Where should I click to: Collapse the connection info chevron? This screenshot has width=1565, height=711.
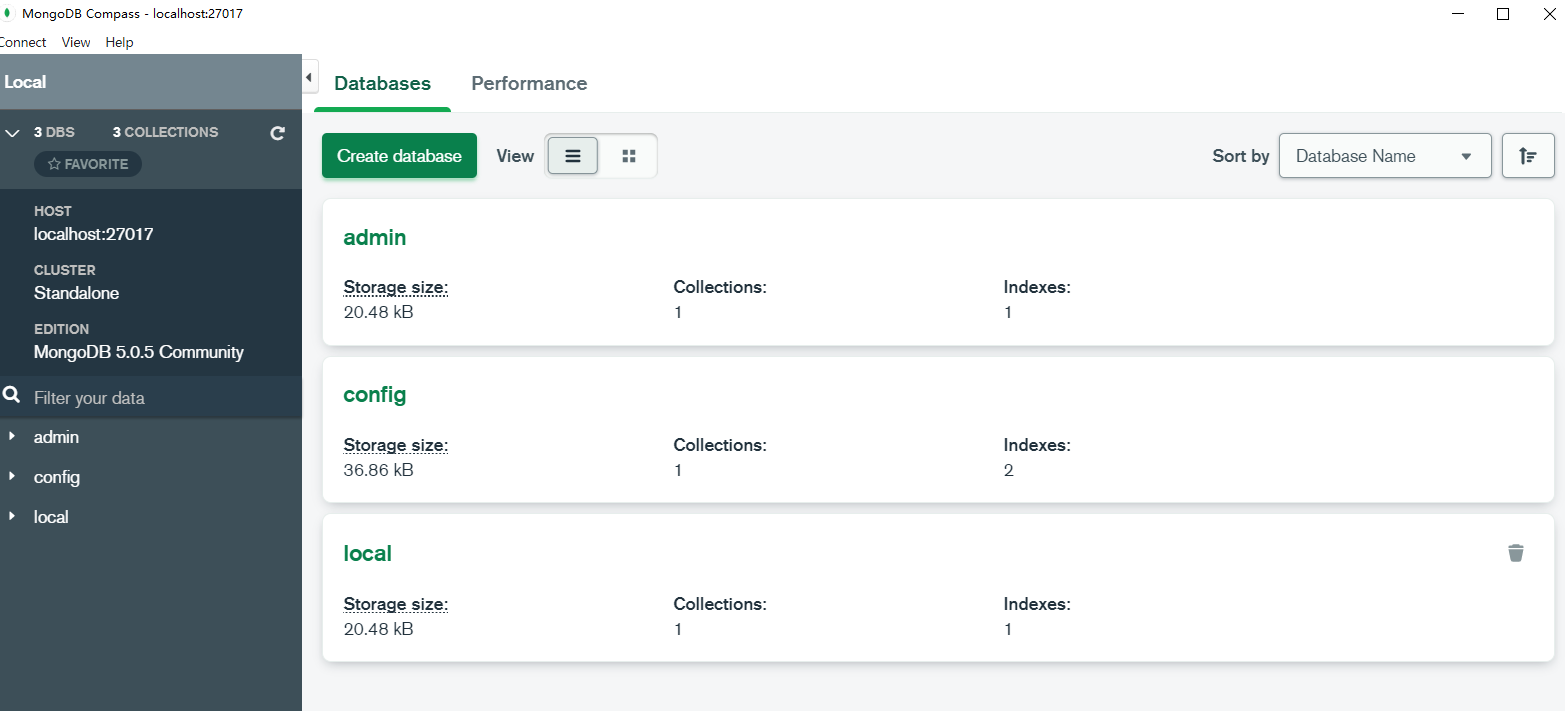[13, 133]
